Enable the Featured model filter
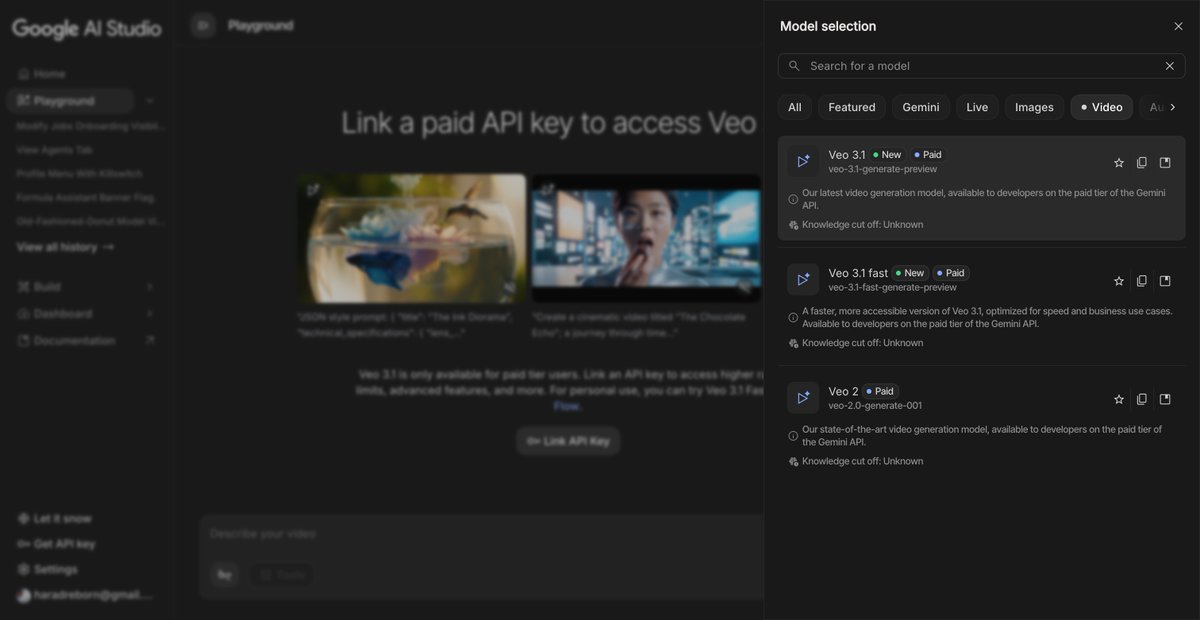This screenshot has width=1200, height=620. pos(851,106)
